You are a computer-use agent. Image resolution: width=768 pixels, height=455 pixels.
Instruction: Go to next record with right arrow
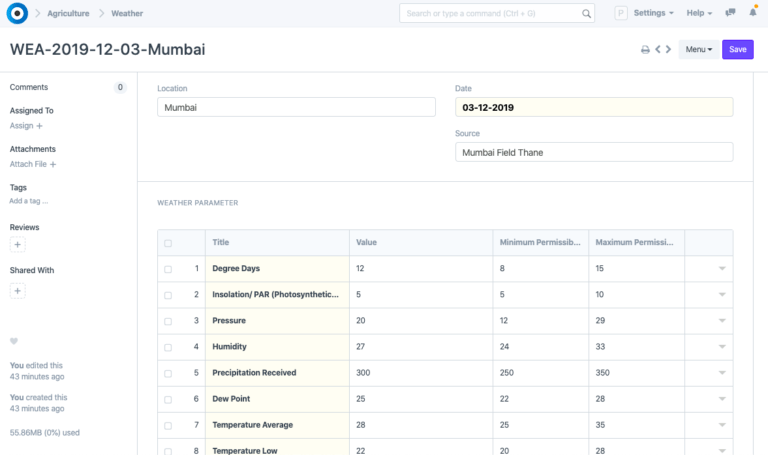click(x=668, y=50)
